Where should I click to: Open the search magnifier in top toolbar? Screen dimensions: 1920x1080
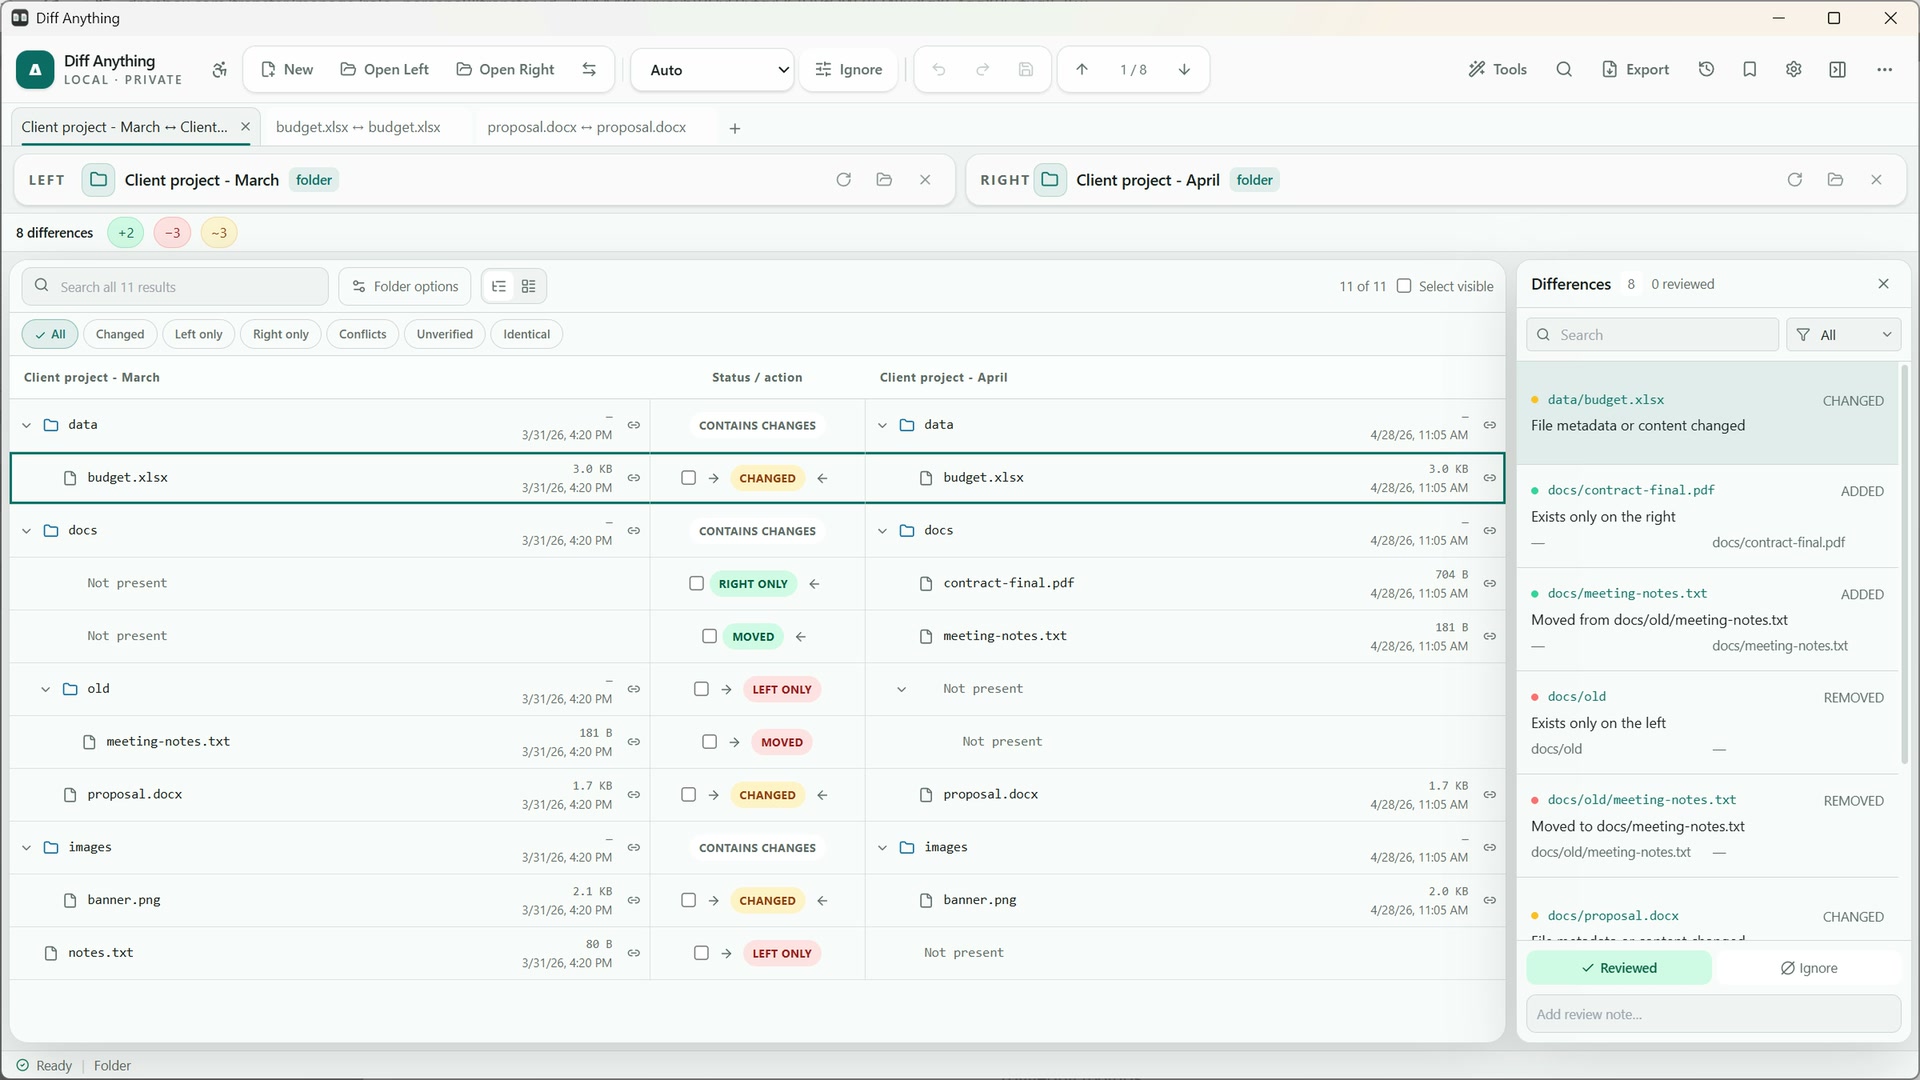[1564, 69]
